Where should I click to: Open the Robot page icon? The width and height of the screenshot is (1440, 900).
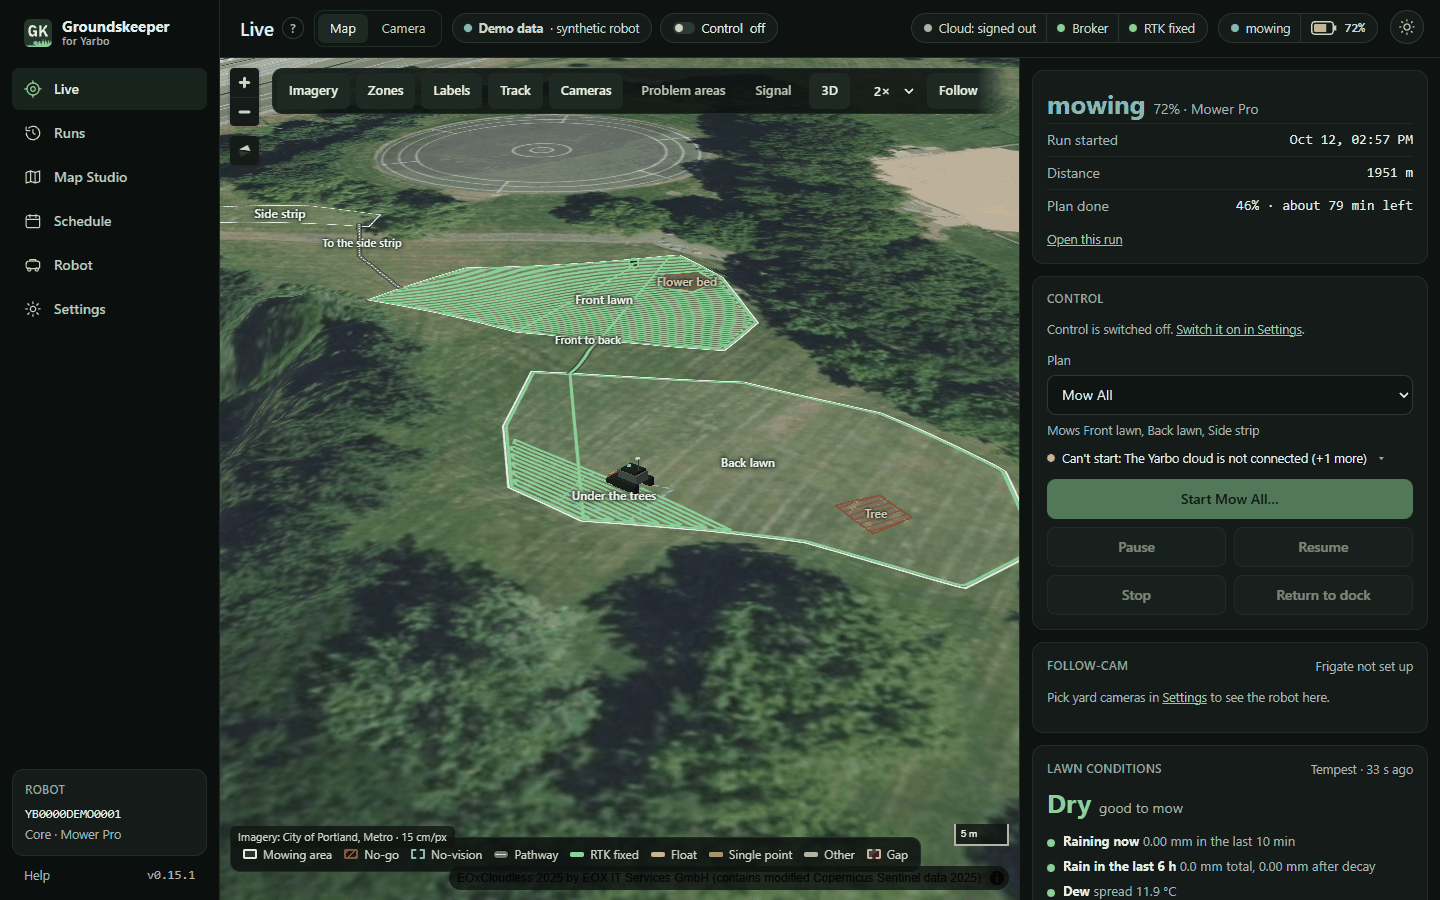click(33, 265)
